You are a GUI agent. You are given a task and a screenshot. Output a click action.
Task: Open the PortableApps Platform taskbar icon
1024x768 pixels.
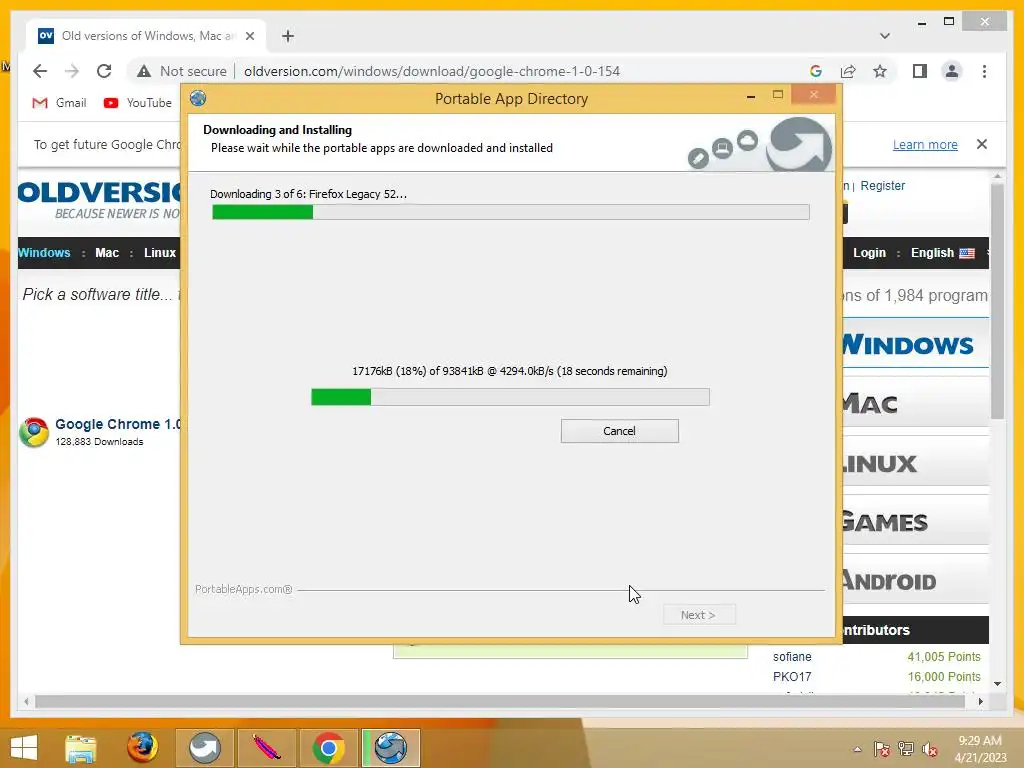[204, 748]
